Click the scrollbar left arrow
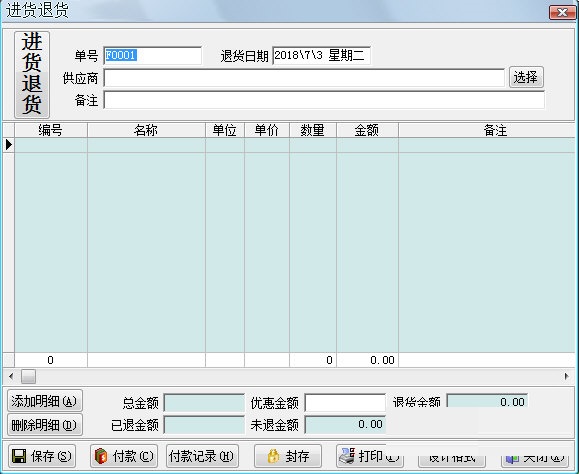The height and width of the screenshot is (474, 579). [11, 377]
